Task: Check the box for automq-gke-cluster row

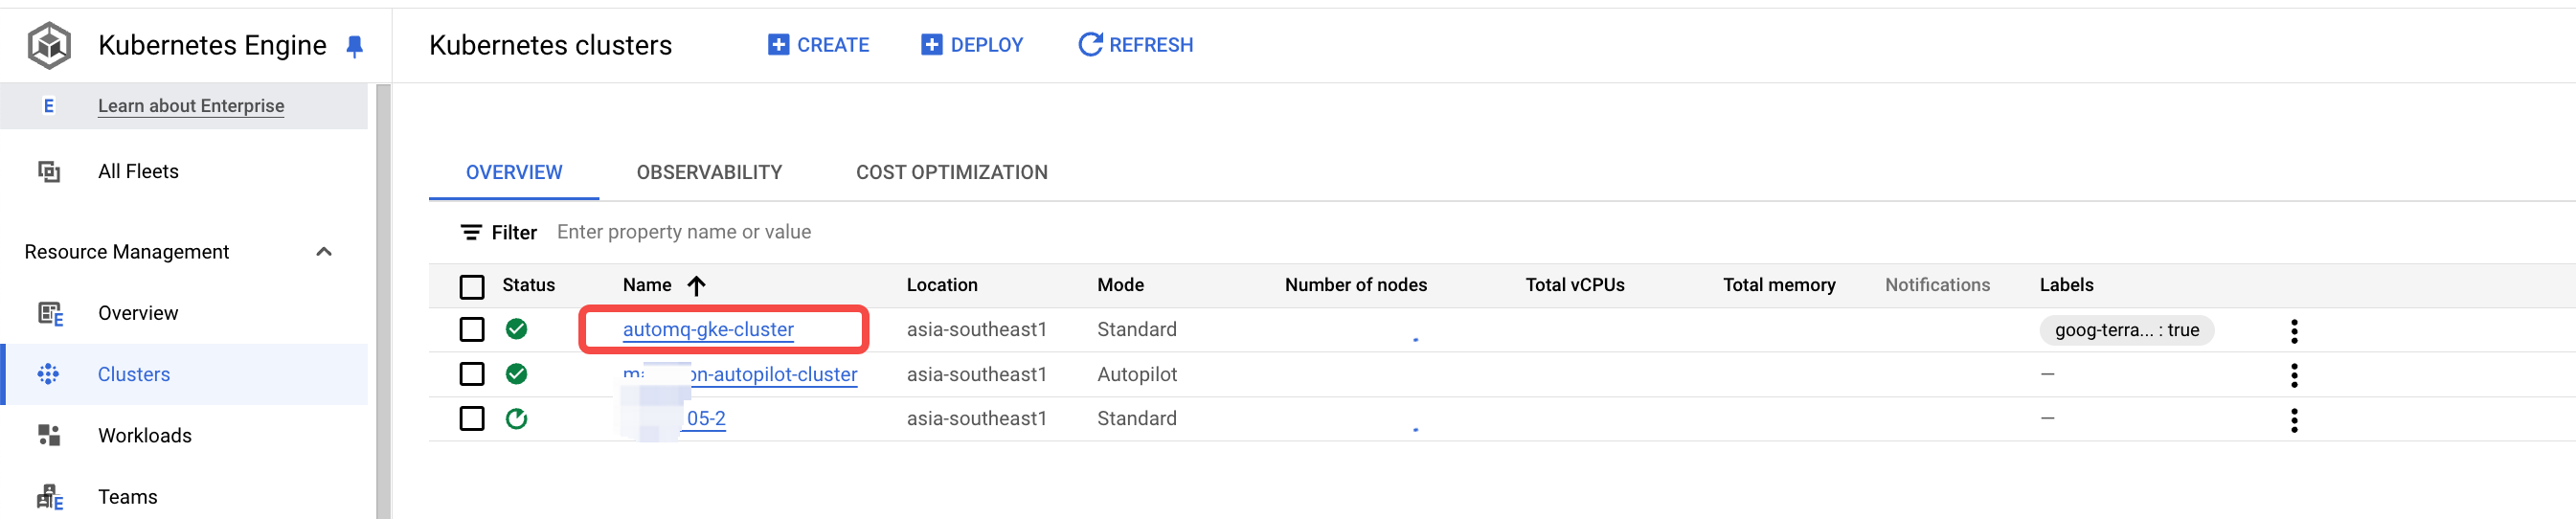Action: (472, 329)
